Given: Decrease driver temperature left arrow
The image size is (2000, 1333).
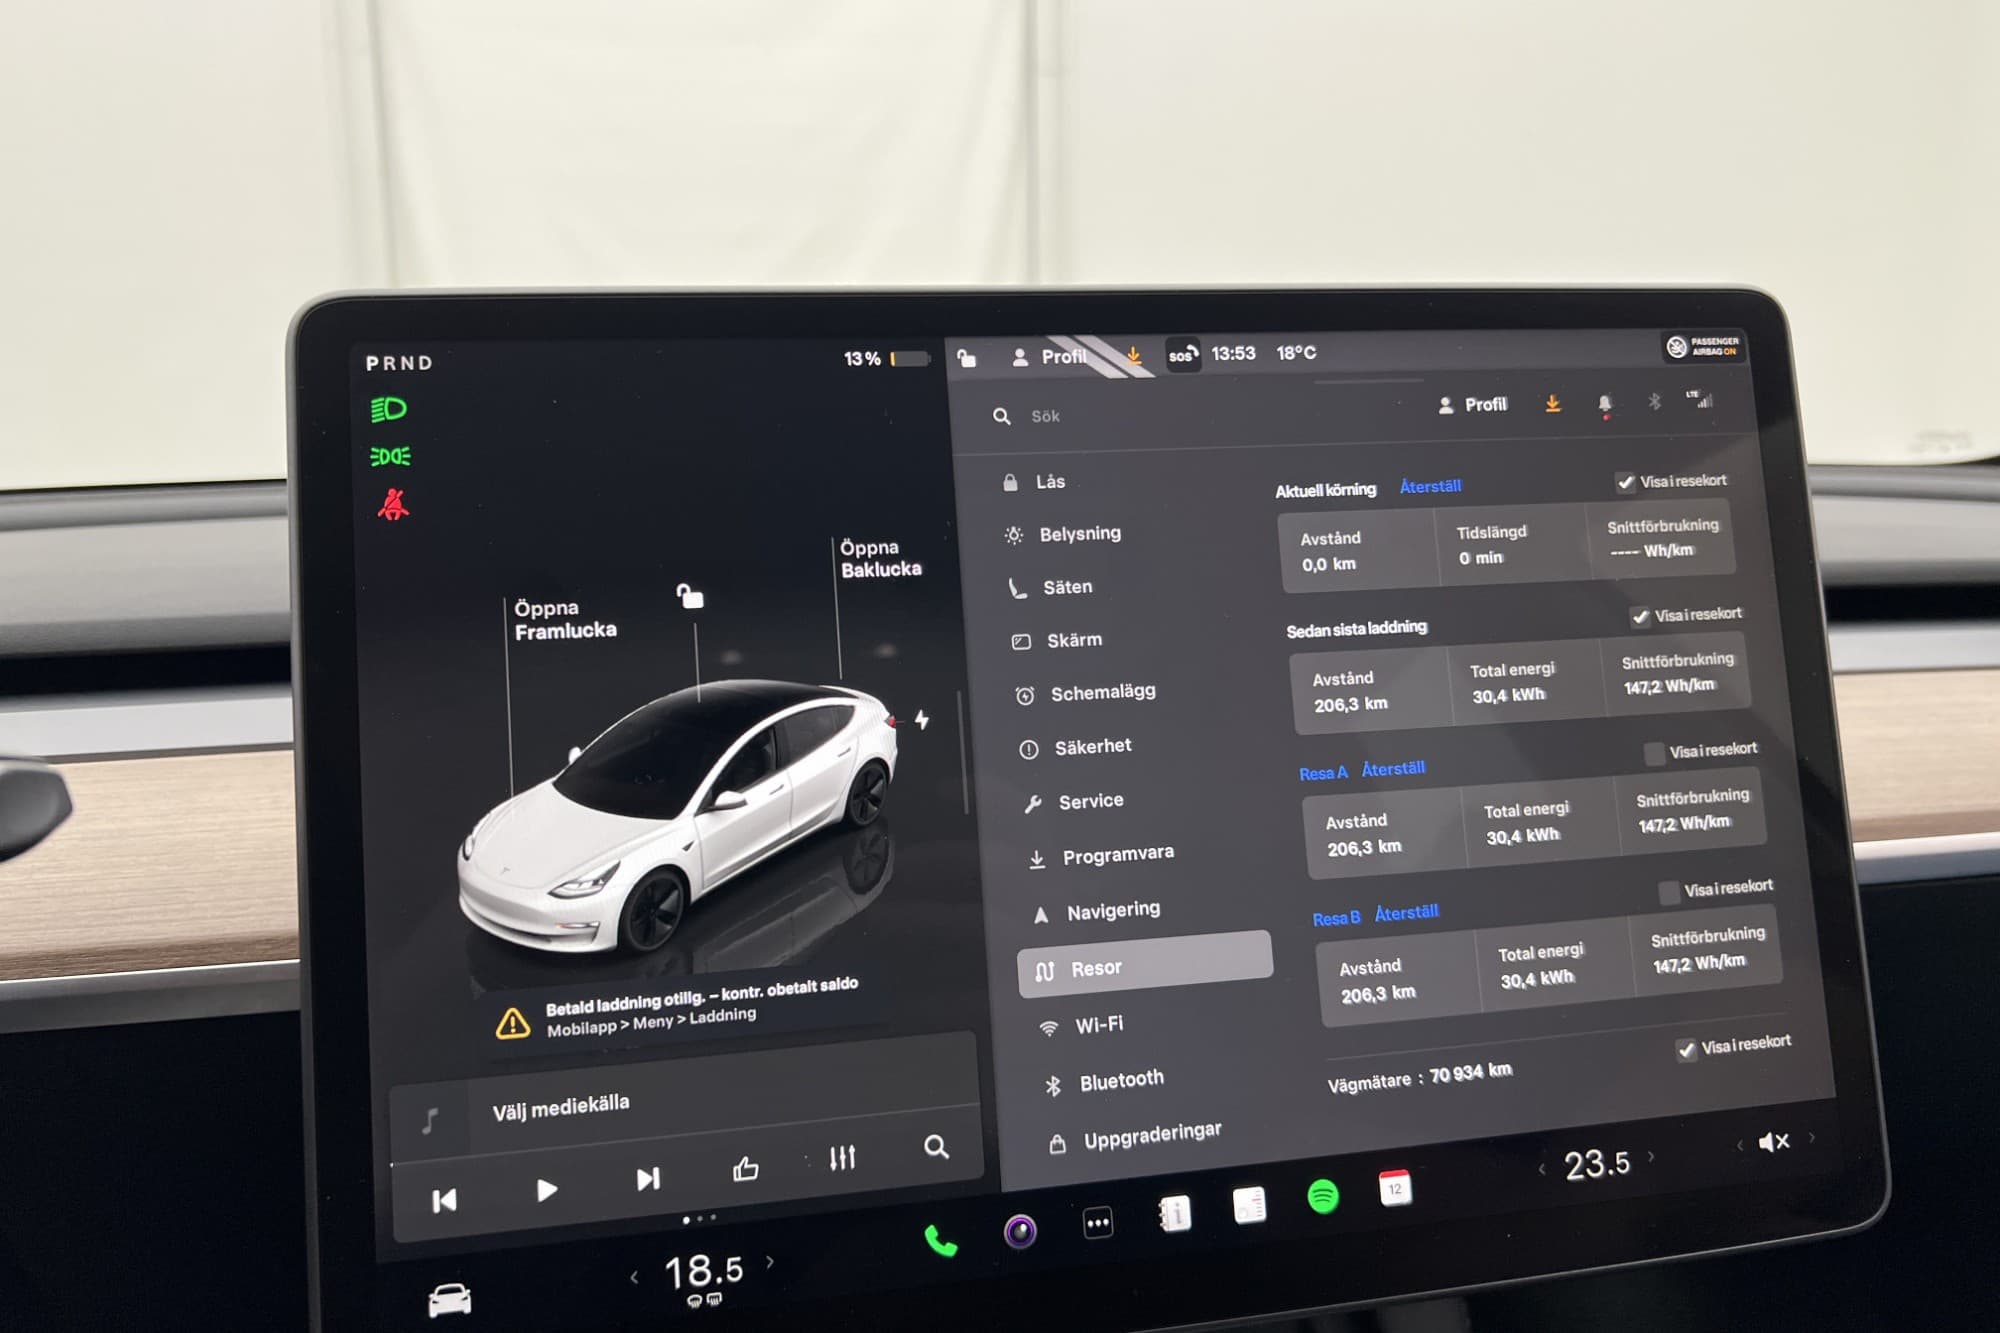Looking at the screenshot, I should point(634,1277).
